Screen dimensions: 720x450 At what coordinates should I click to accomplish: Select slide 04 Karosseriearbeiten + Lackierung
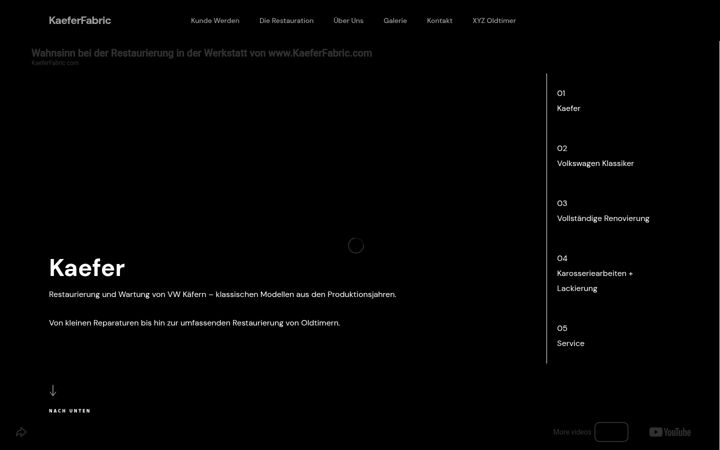595,274
